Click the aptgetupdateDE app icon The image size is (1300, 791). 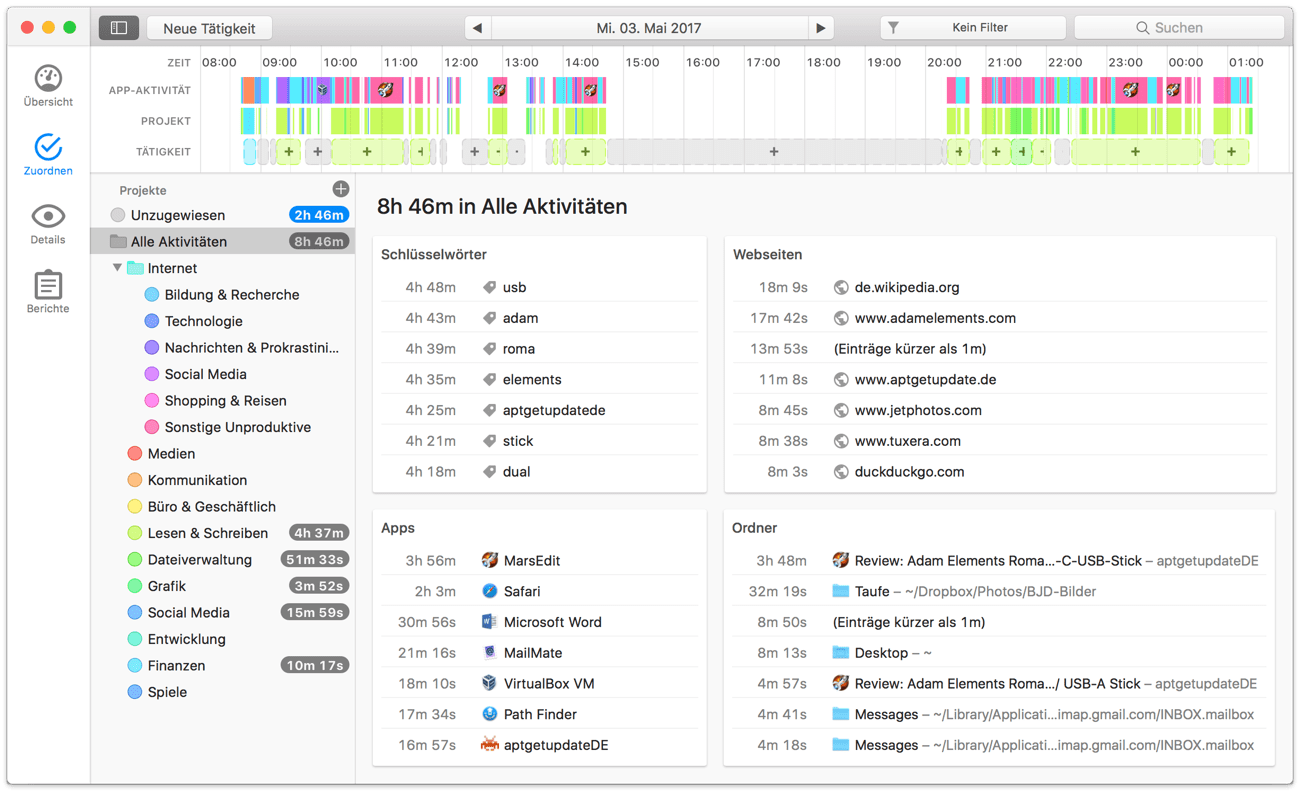click(x=490, y=745)
